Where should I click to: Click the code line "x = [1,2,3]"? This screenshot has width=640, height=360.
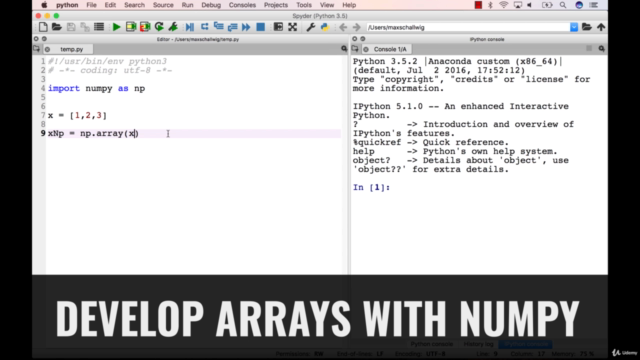(x=77, y=116)
